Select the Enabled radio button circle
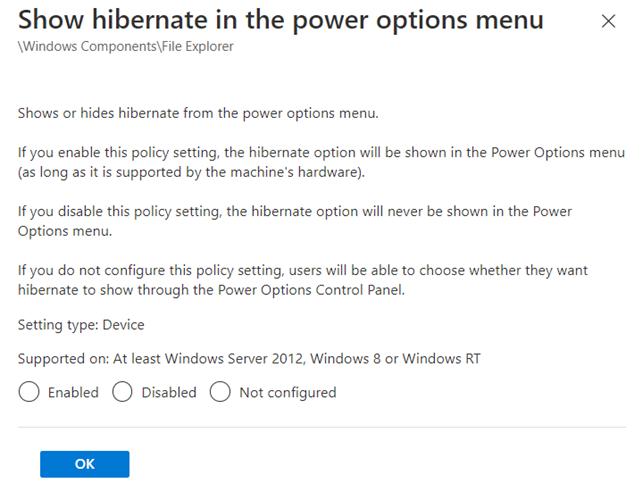 click(x=29, y=392)
